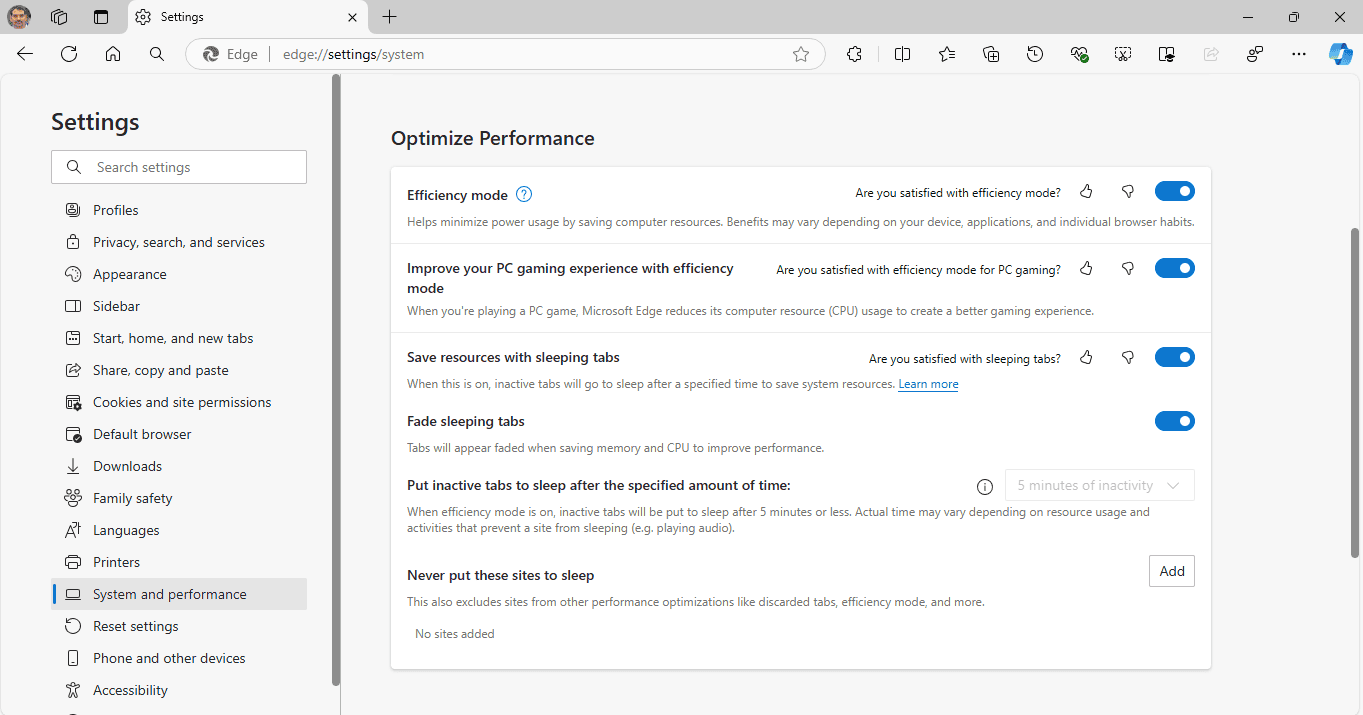This screenshot has width=1363, height=715.
Task: Thumbs down for PC gaming efficiency mode
Action: (x=1128, y=268)
